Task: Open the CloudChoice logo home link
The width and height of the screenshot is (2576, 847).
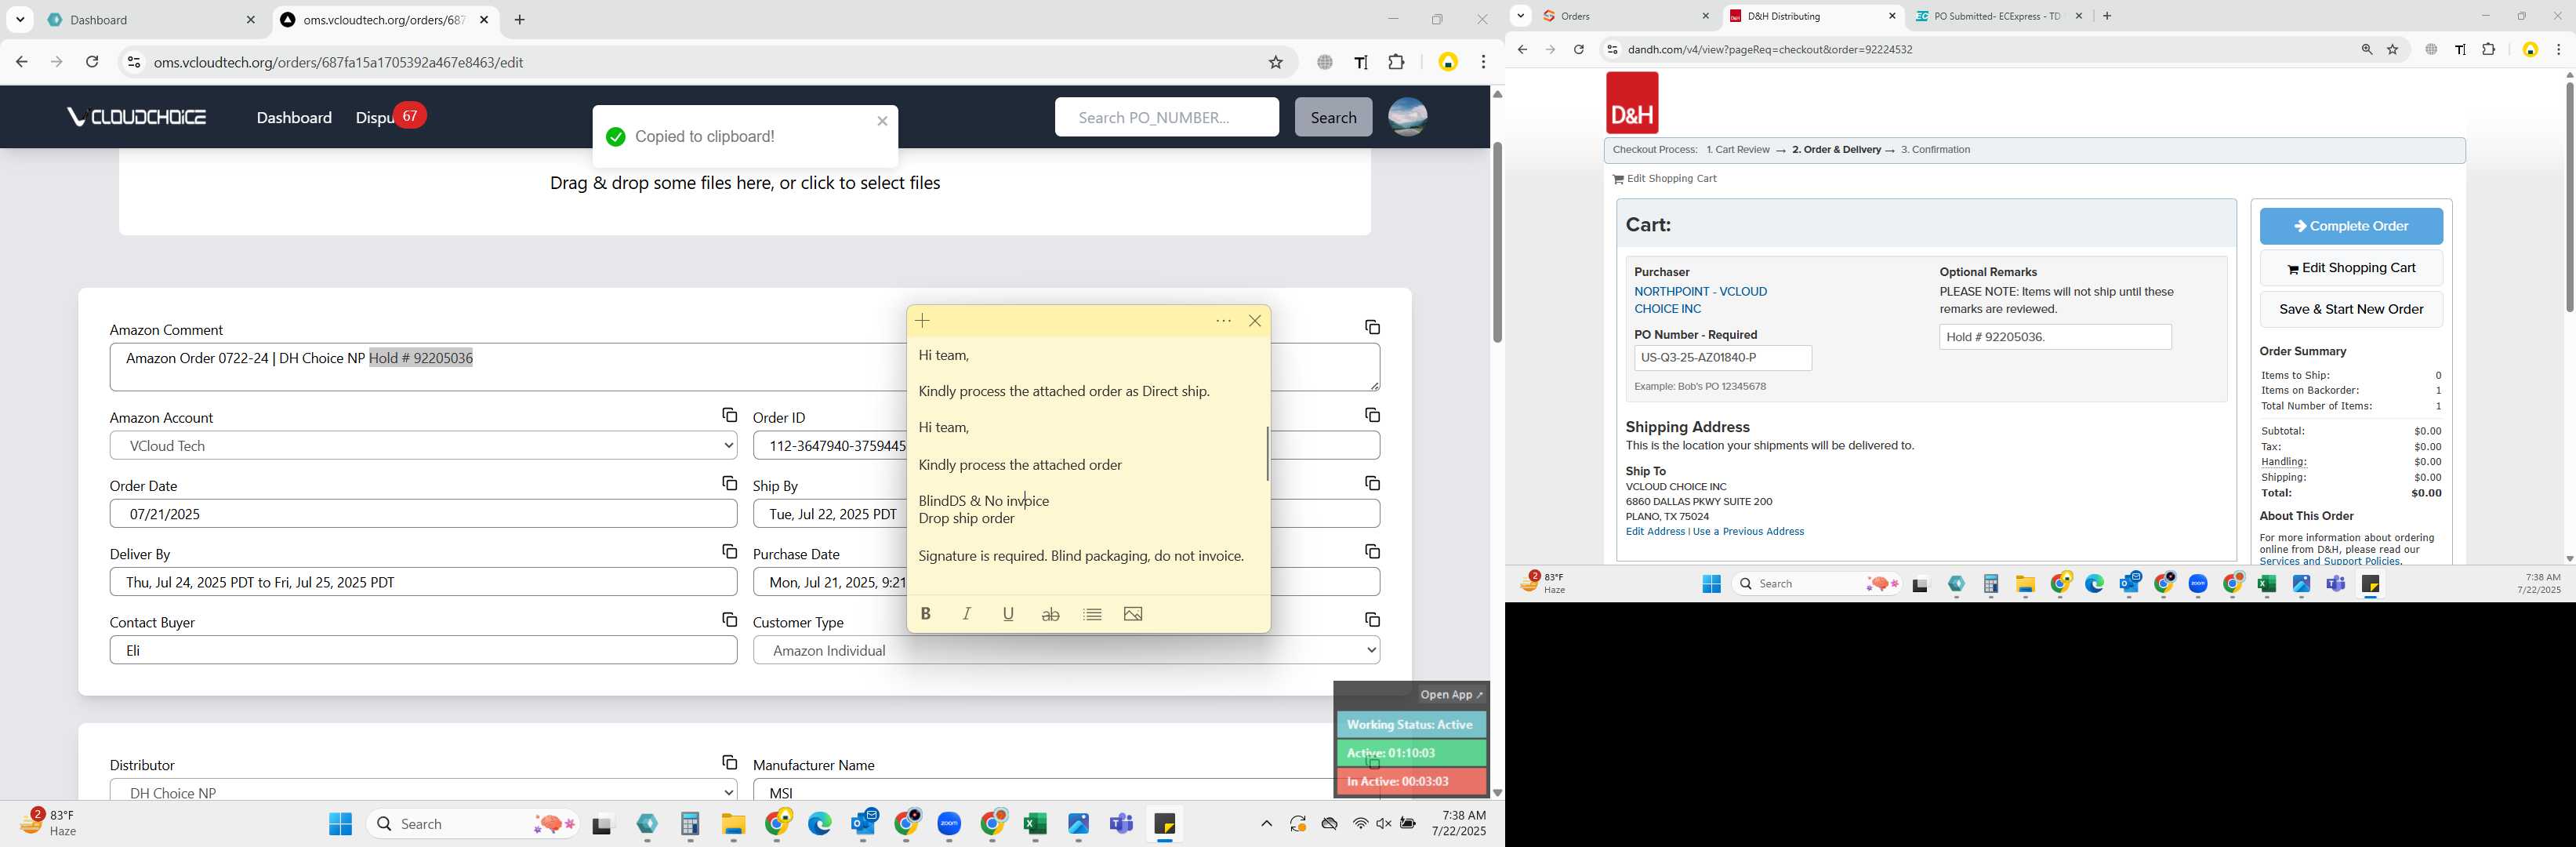Action: pos(137,117)
